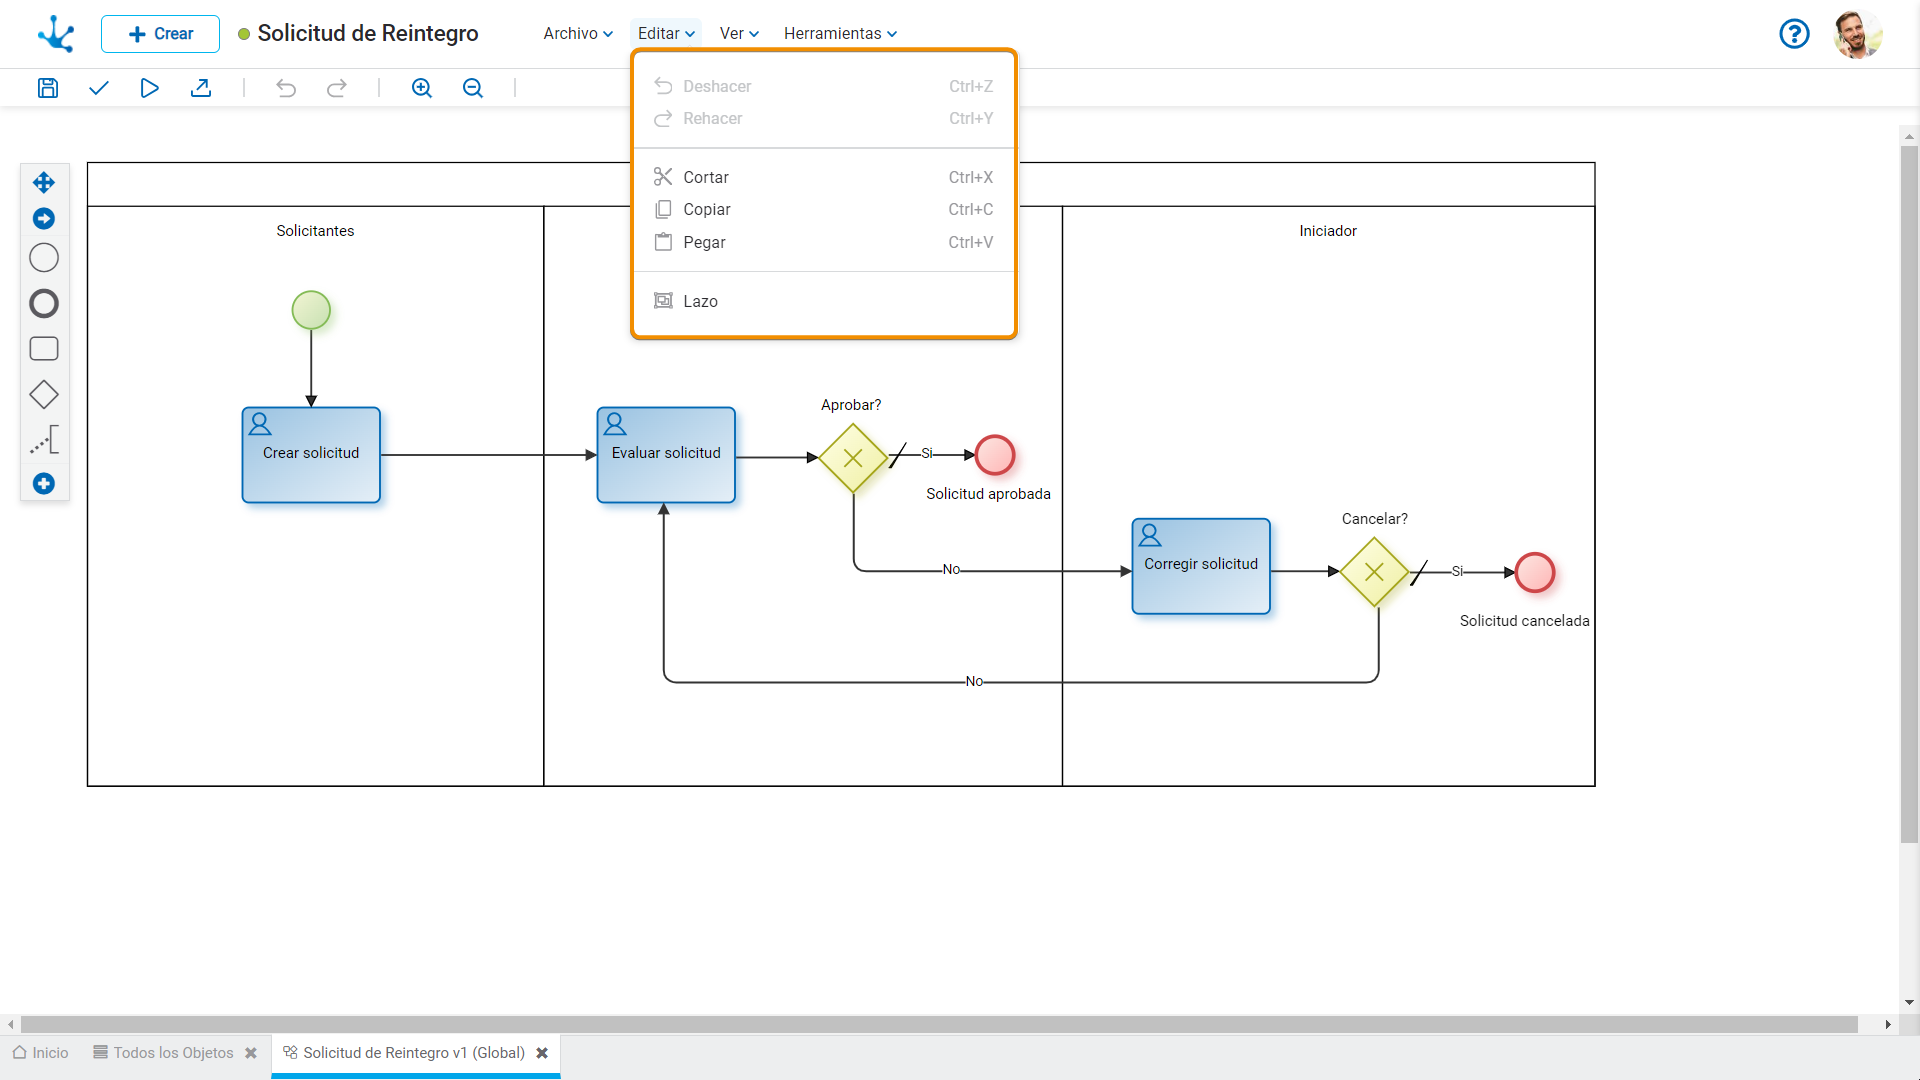
Task: Click the redo arrow in toolbar
Action: coord(337,88)
